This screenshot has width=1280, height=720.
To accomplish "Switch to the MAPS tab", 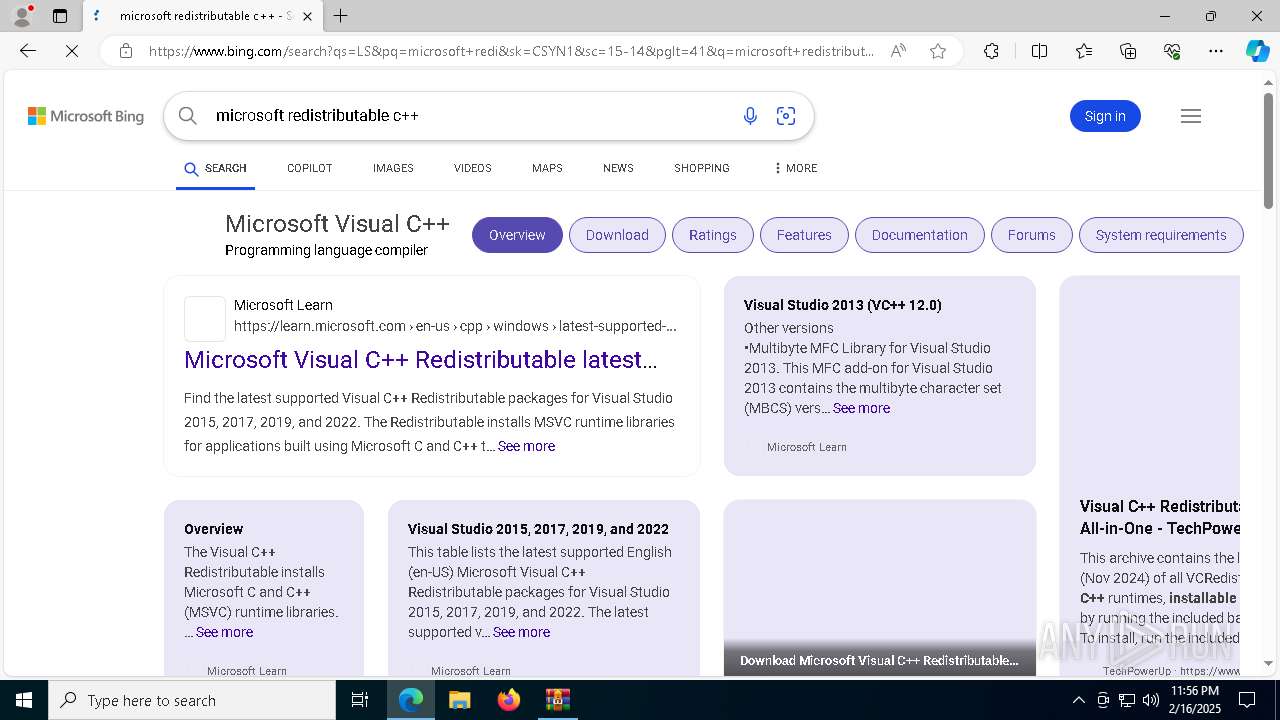I will coord(547,168).
